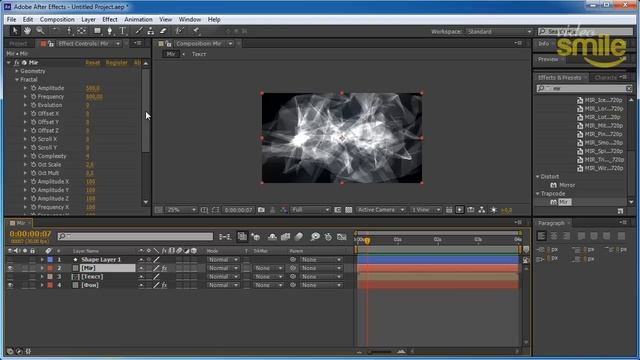This screenshot has width=640, height=360.
Task: Click the blue label swatch of Shape Layer 1
Action: click(x=50, y=260)
